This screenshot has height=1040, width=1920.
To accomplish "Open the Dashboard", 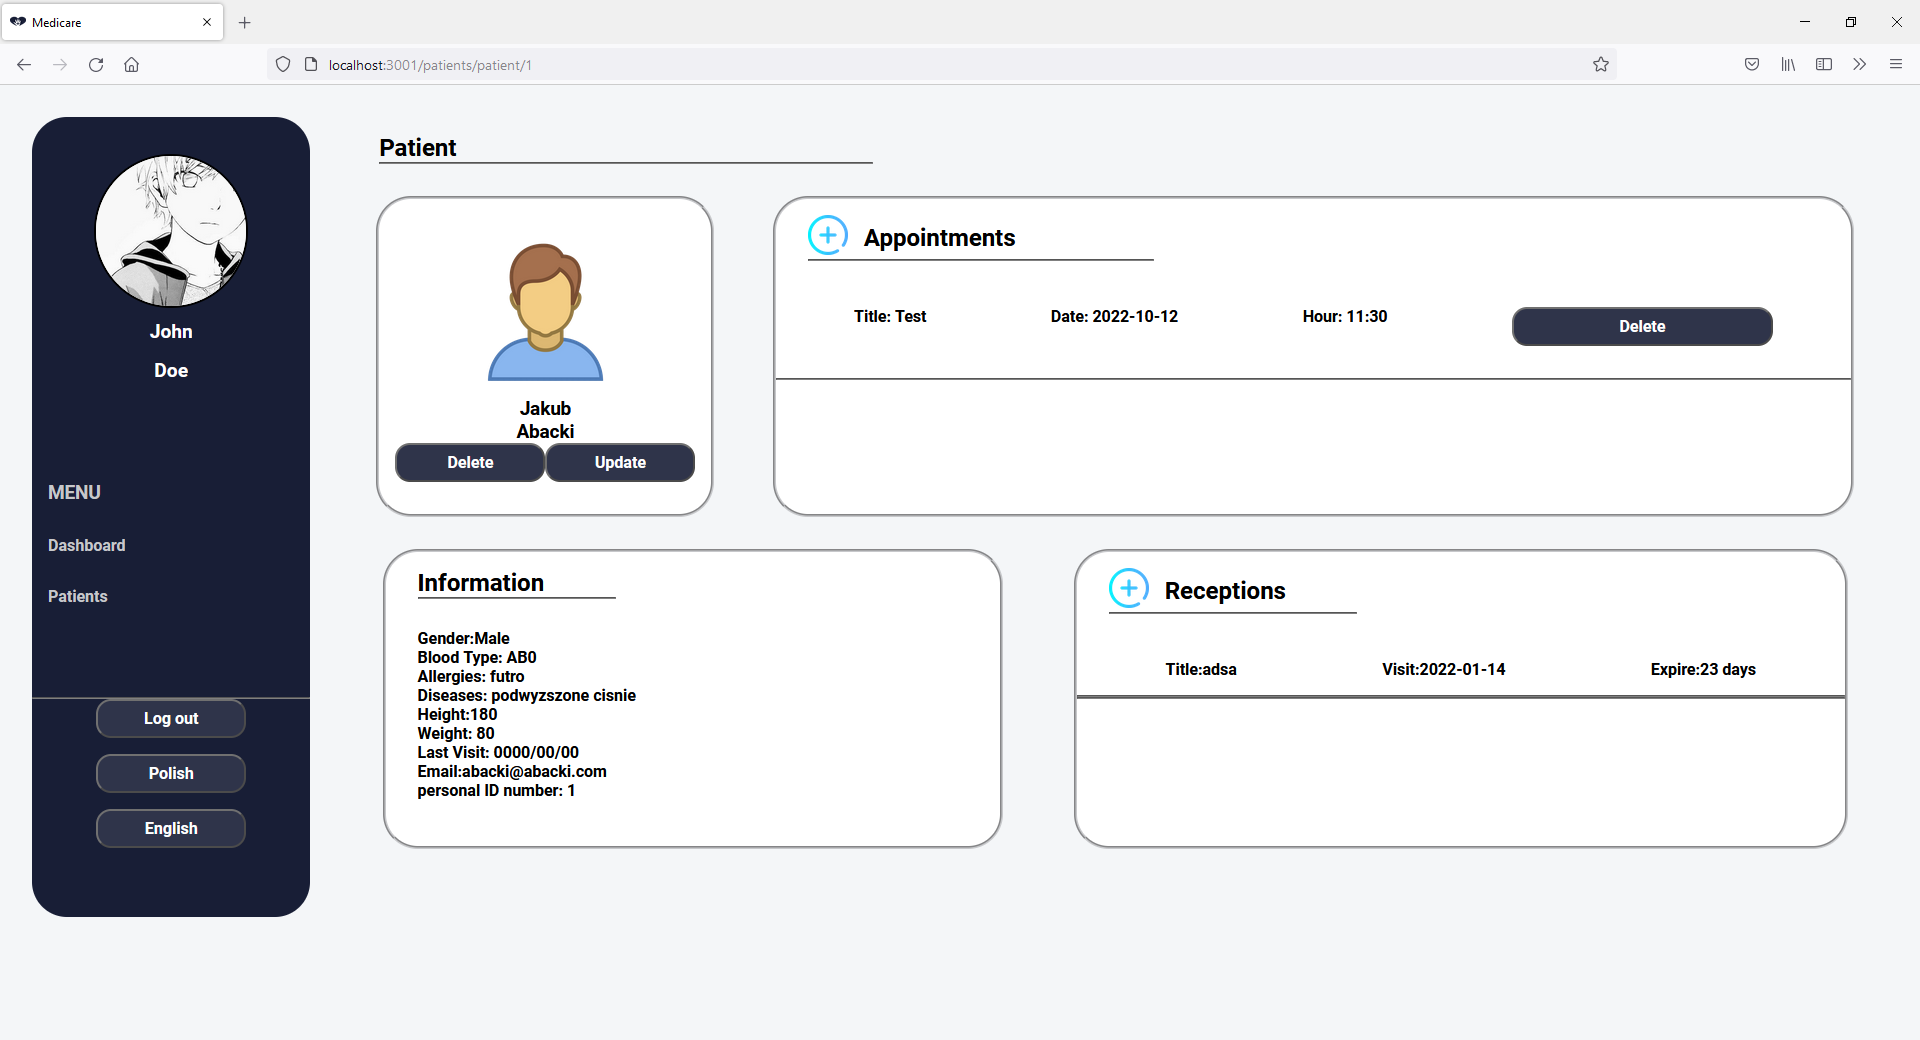I will pyautogui.click(x=86, y=545).
